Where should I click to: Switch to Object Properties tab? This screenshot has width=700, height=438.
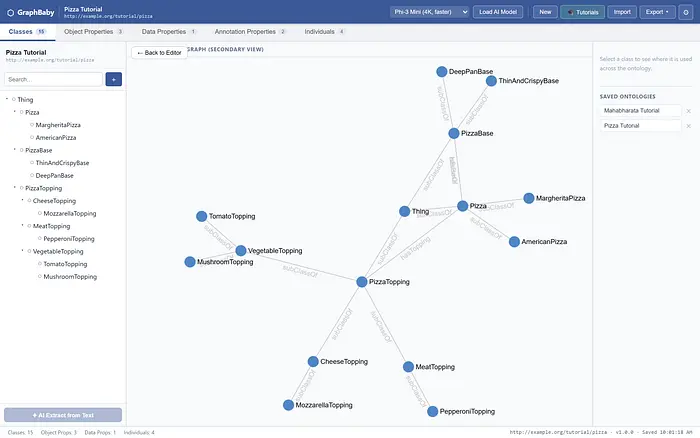tap(93, 32)
